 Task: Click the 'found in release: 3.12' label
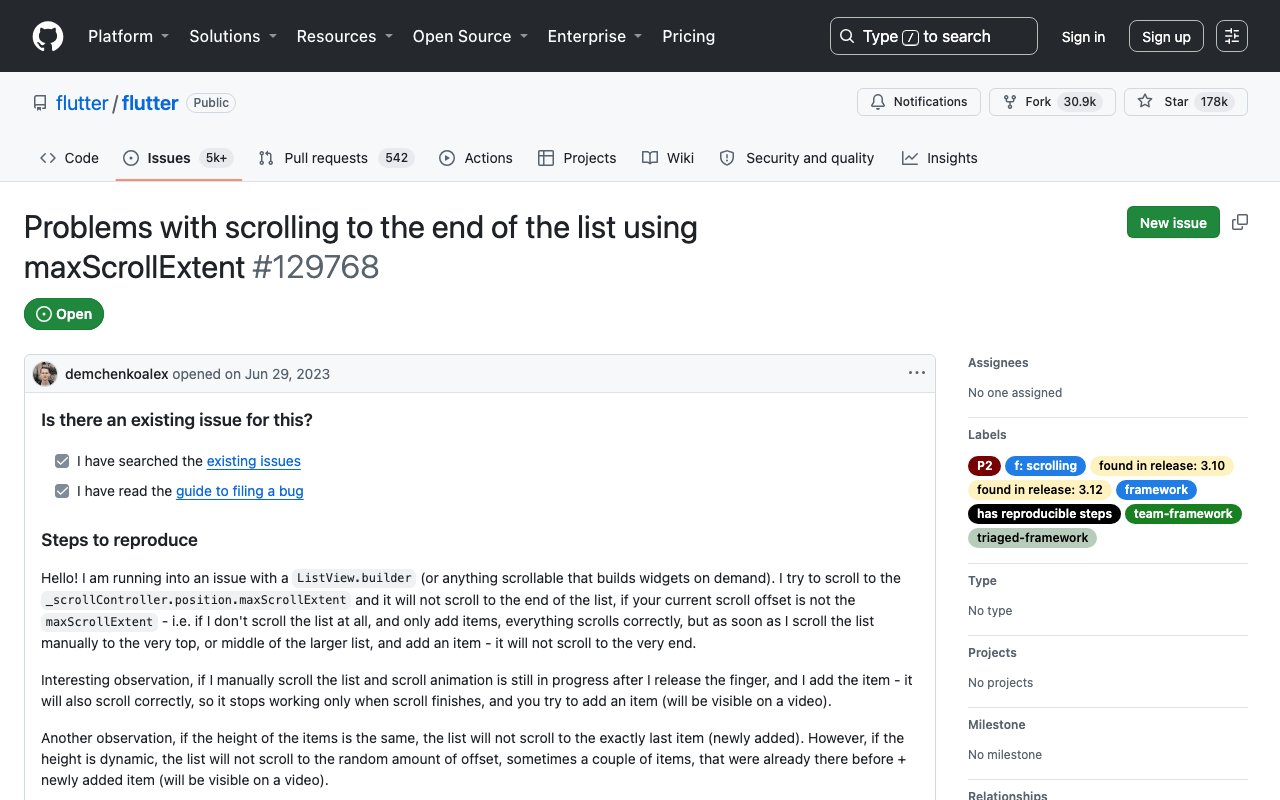pyautogui.click(x=1040, y=490)
